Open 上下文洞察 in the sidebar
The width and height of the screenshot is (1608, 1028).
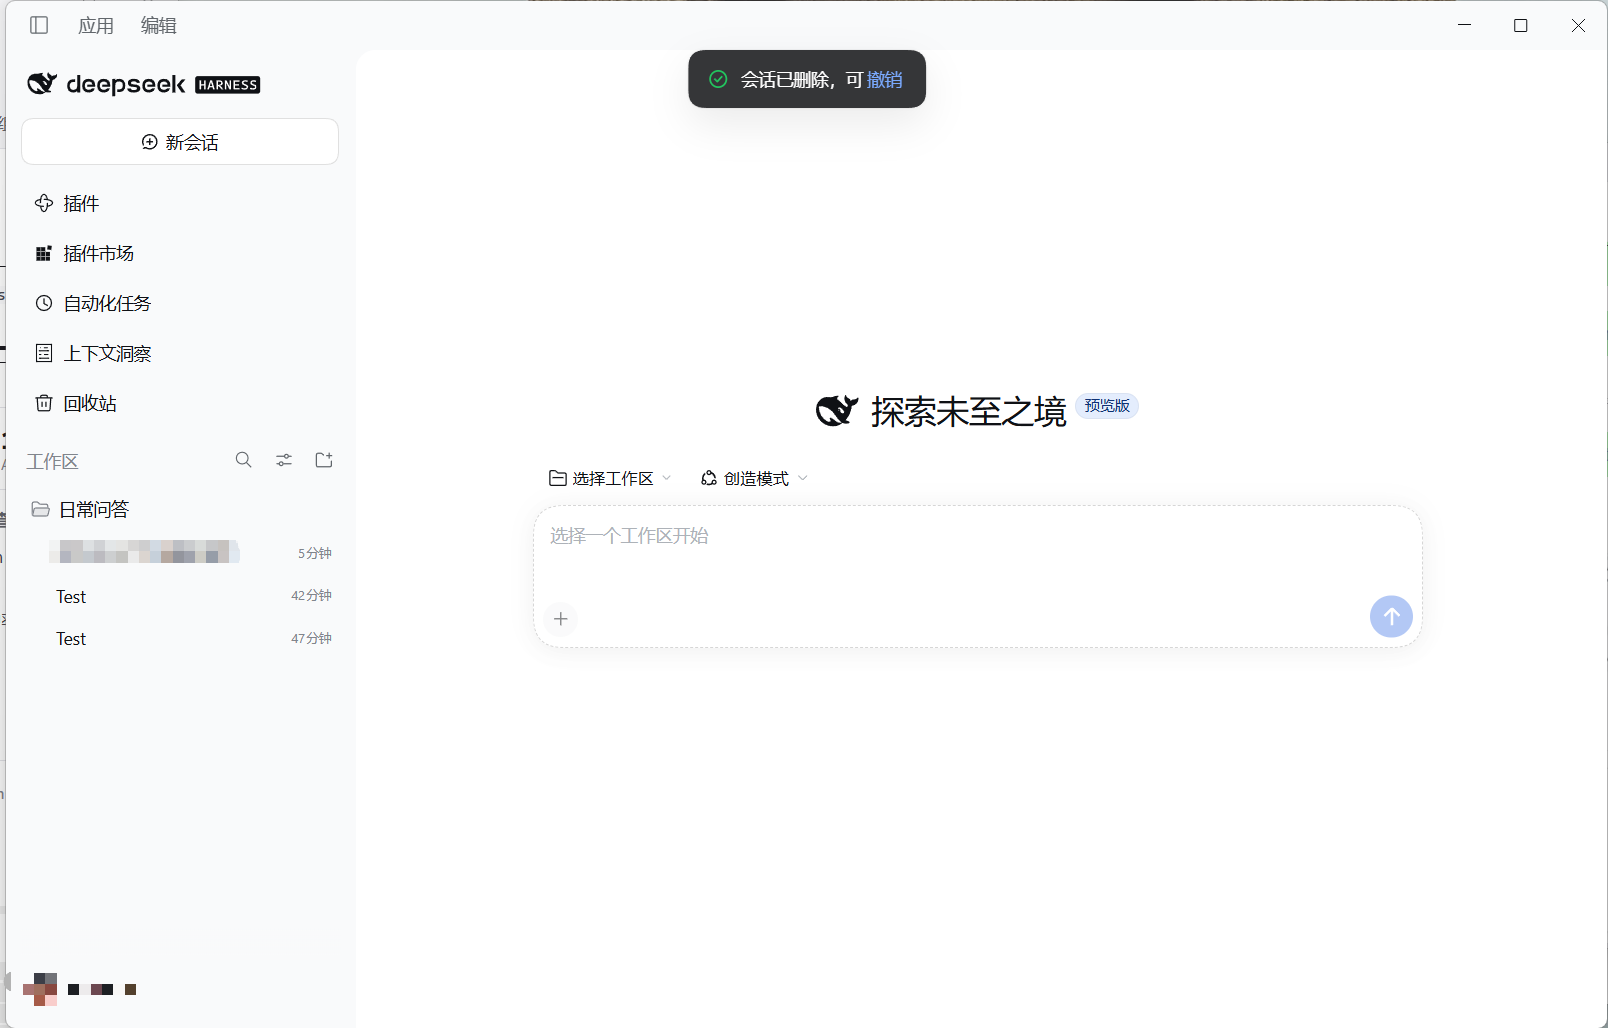(180, 354)
